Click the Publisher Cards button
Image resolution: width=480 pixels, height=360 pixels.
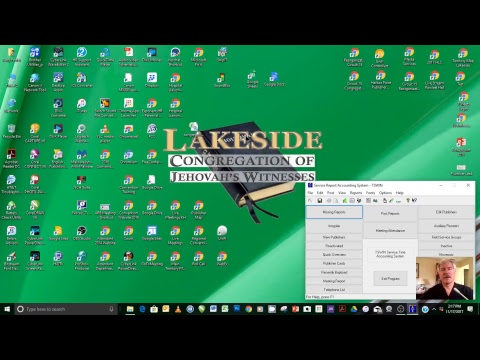334,263
